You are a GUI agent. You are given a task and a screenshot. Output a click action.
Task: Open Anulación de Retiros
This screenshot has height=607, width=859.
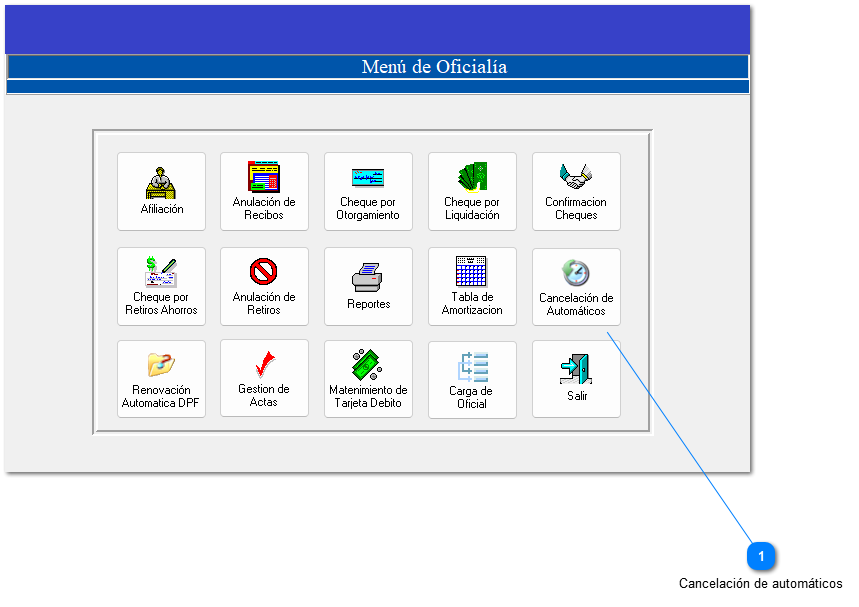(264, 286)
